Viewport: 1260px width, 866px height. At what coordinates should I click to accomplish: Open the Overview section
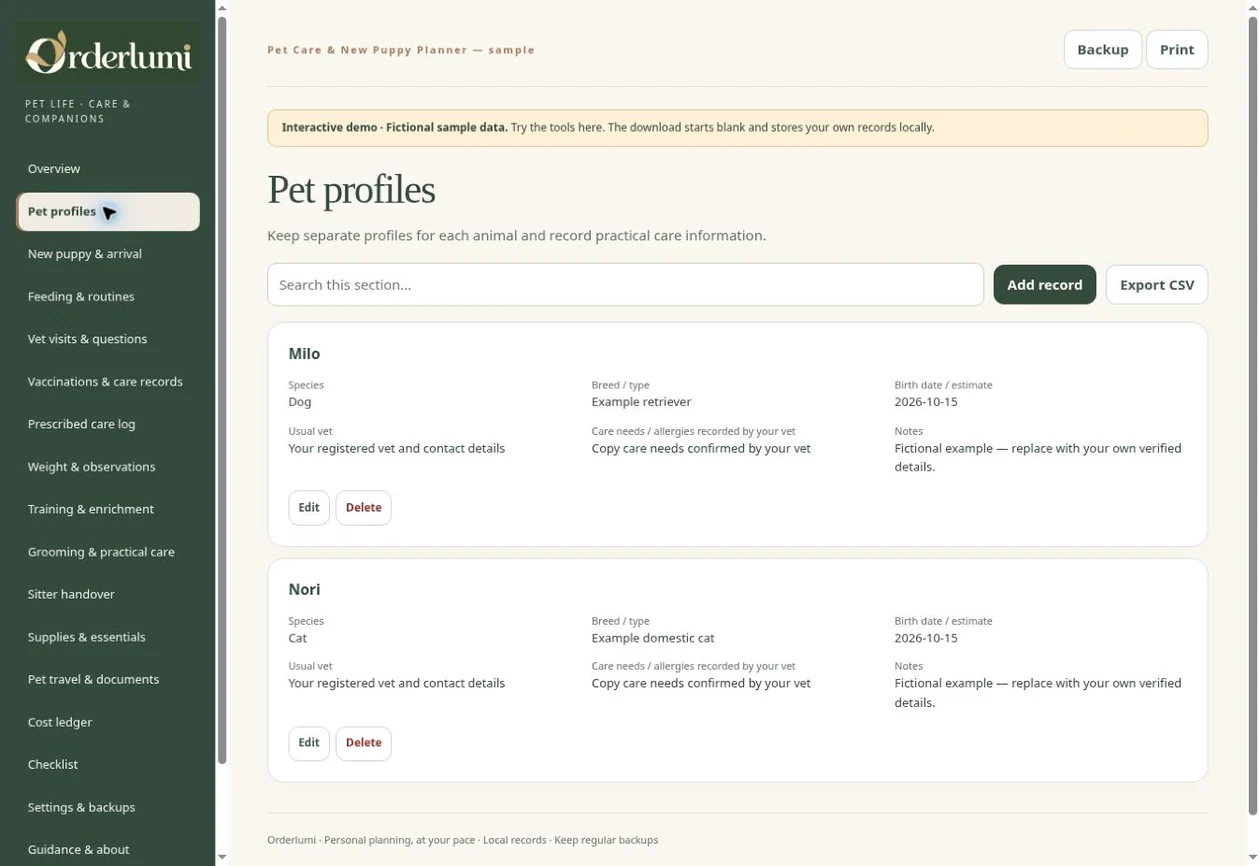(x=108, y=169)
